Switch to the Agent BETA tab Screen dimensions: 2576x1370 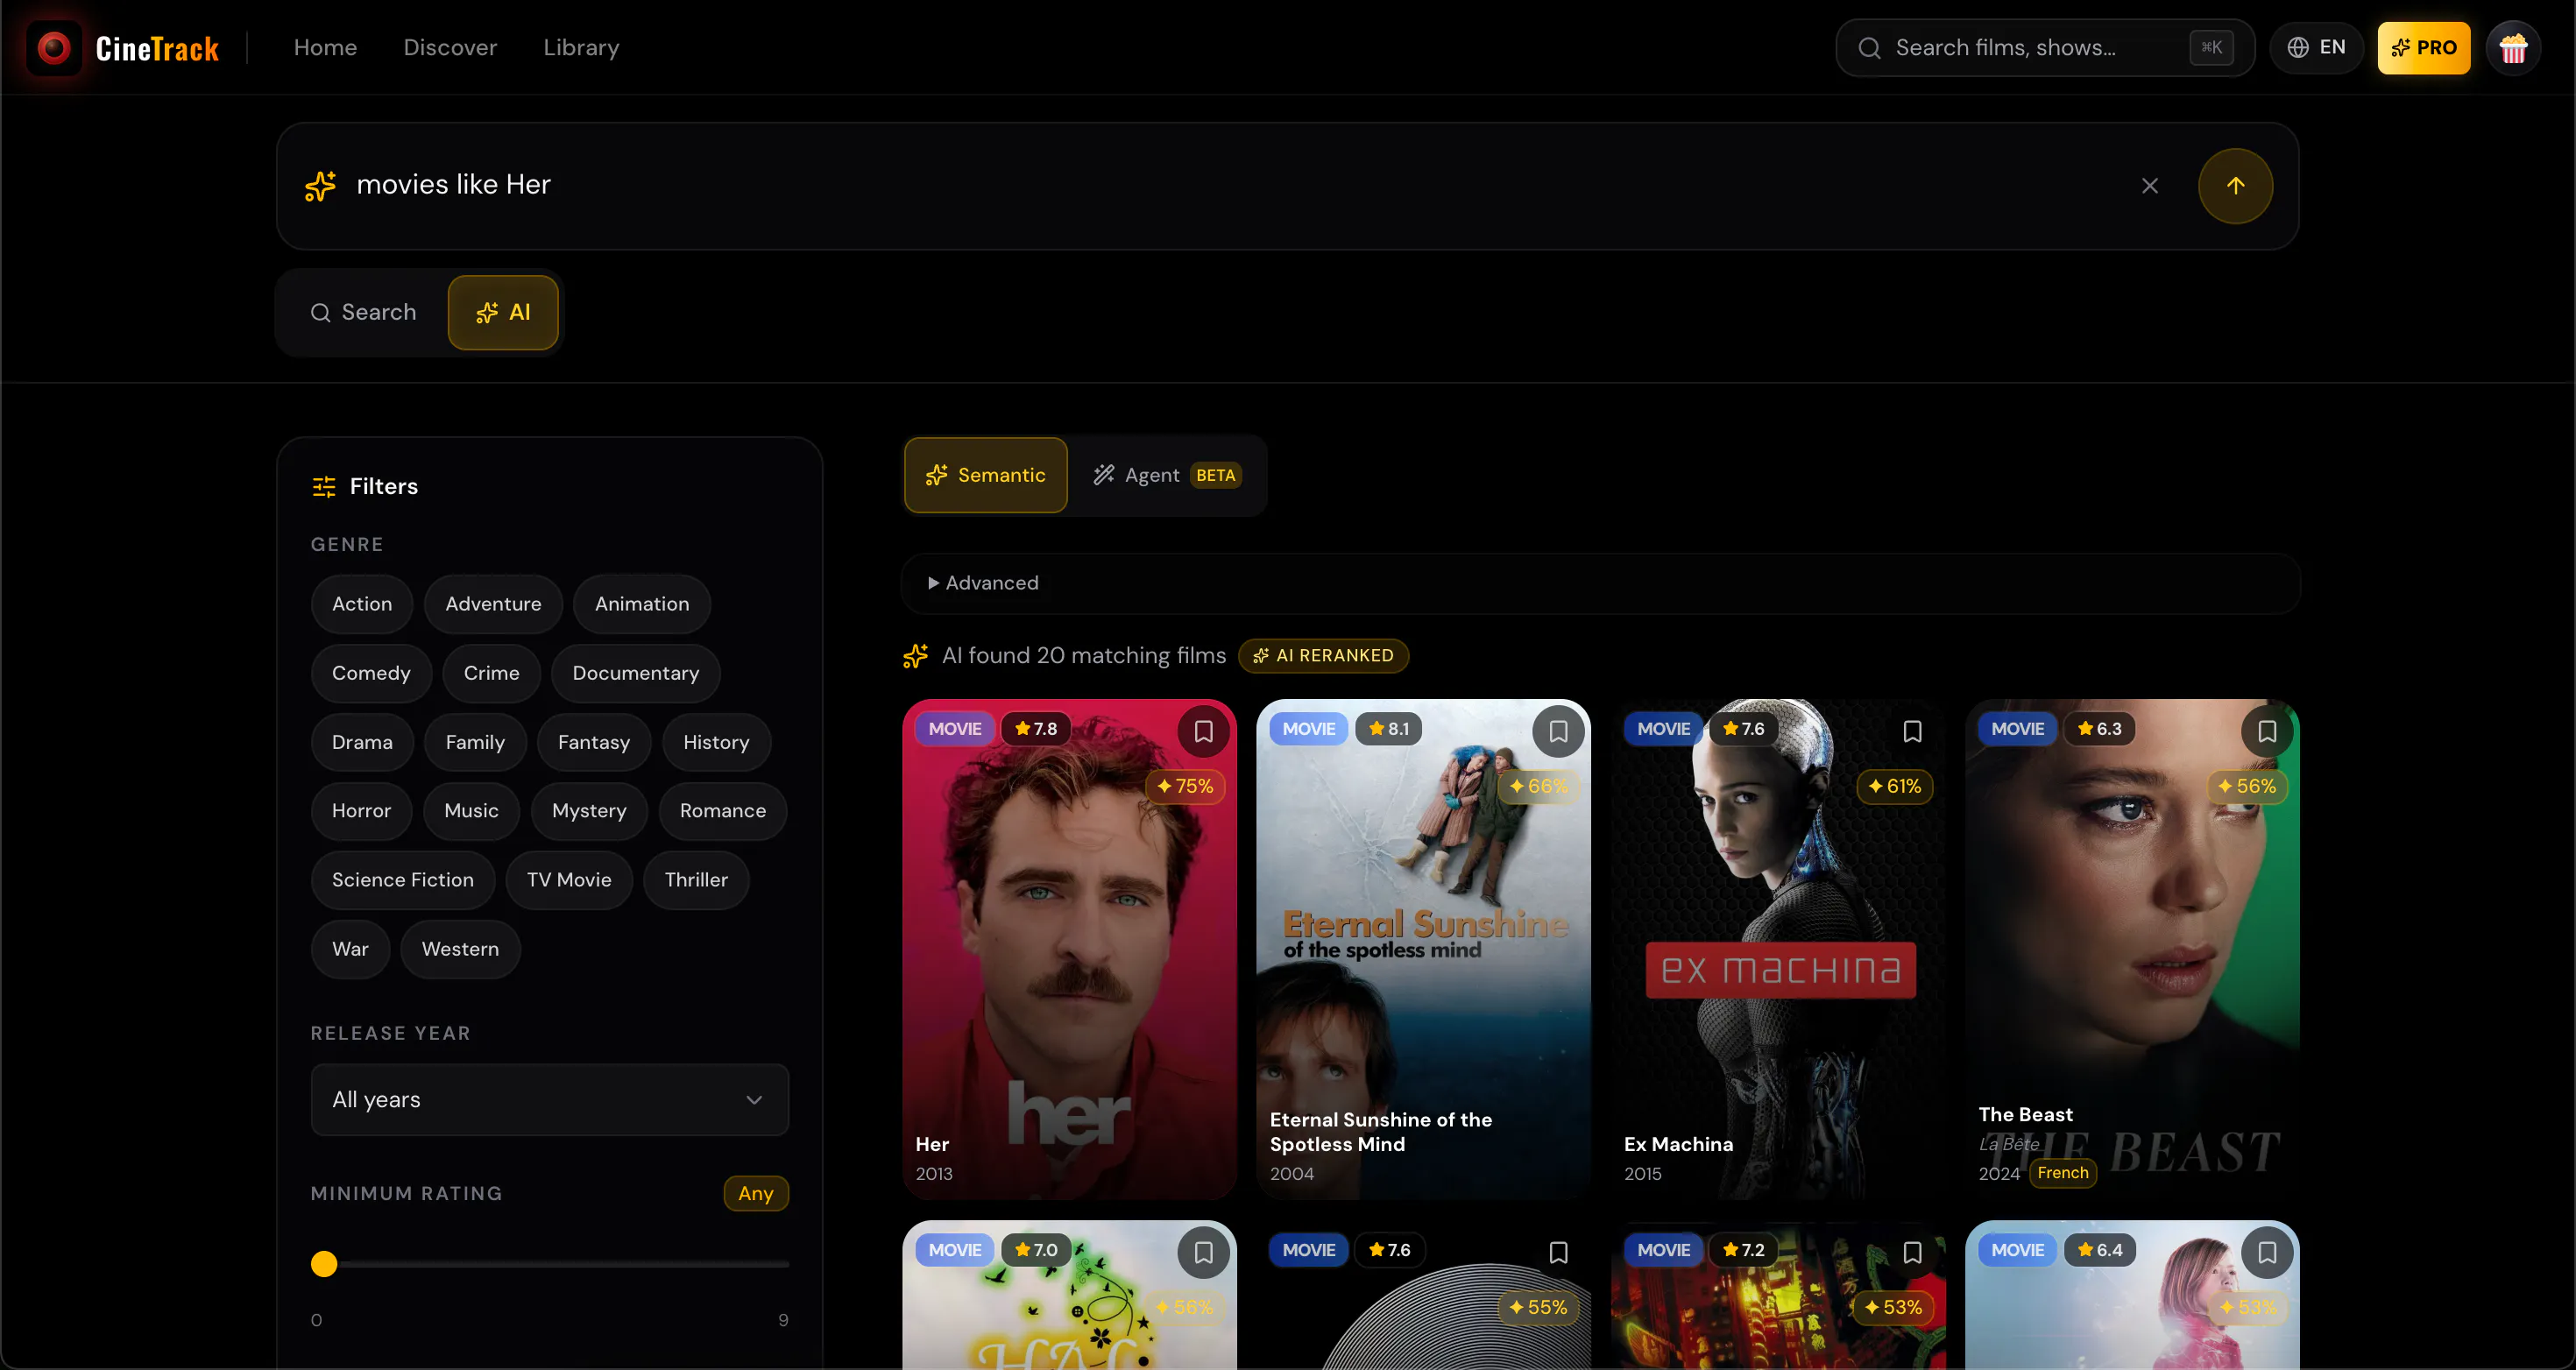(x=1167, y=475)
